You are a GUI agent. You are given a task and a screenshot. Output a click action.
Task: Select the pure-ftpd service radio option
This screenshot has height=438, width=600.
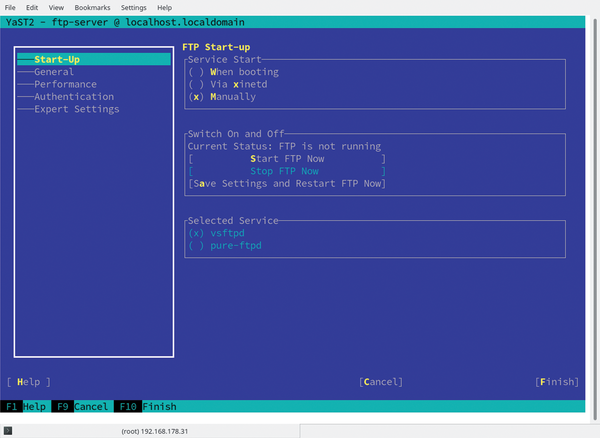tap(225, 246)
